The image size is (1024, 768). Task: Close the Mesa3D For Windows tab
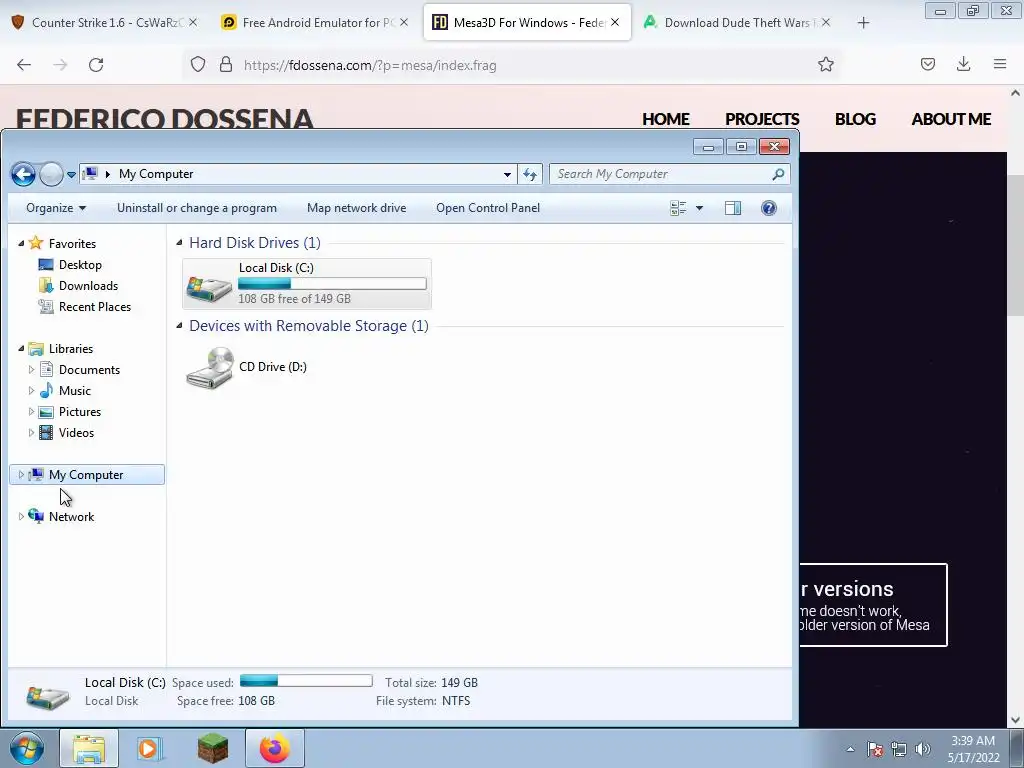point(615,22)
